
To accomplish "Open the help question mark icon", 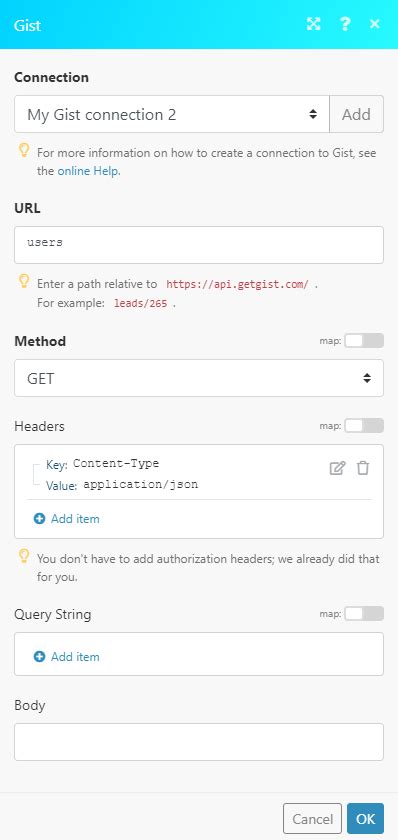I will point(345,24).
